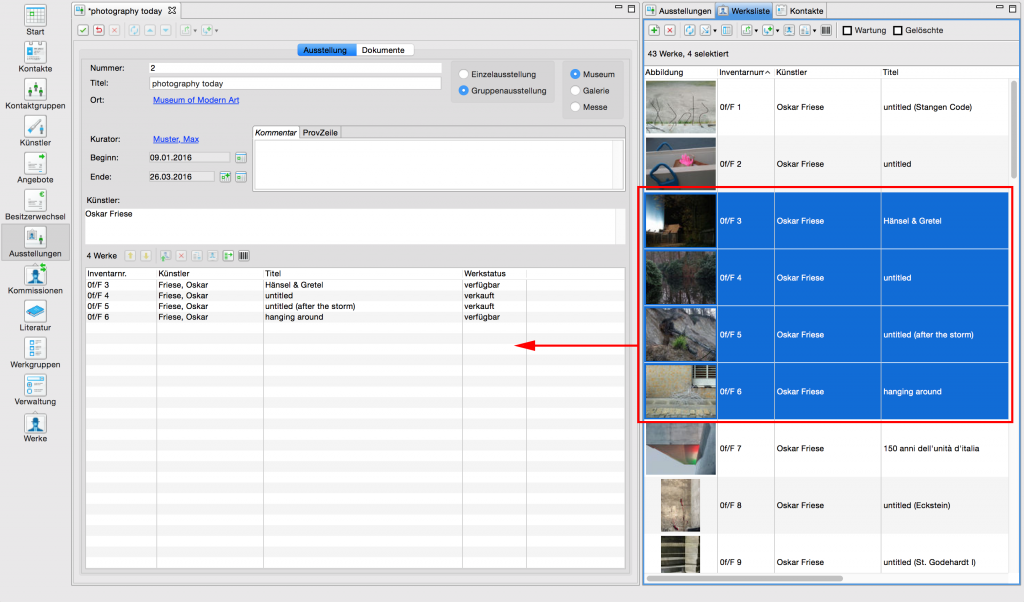Open the Kommissionen sidebar module
The image size is (1024, 602).
35,279
